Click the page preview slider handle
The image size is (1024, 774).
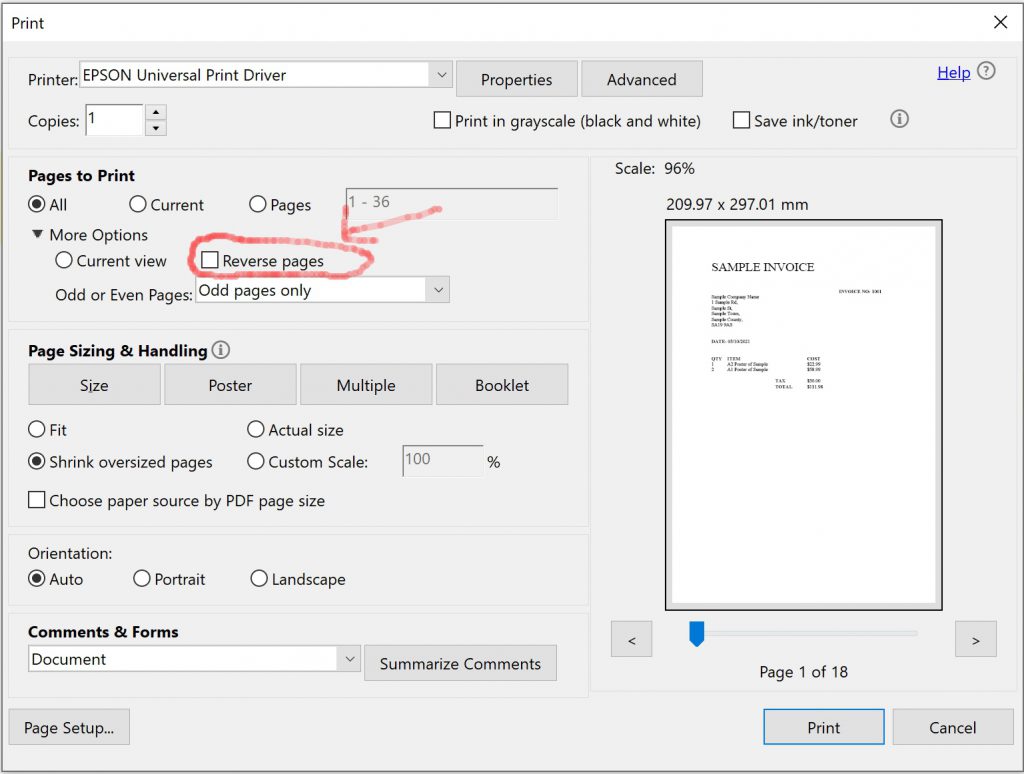click(697, 633)
